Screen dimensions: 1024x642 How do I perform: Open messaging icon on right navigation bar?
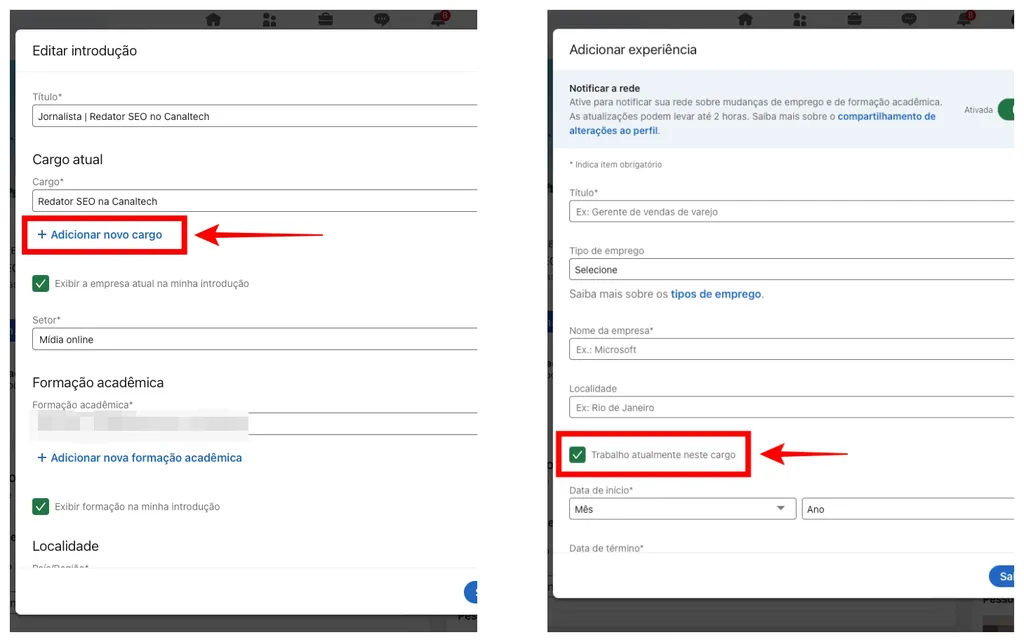coord(908,18)
